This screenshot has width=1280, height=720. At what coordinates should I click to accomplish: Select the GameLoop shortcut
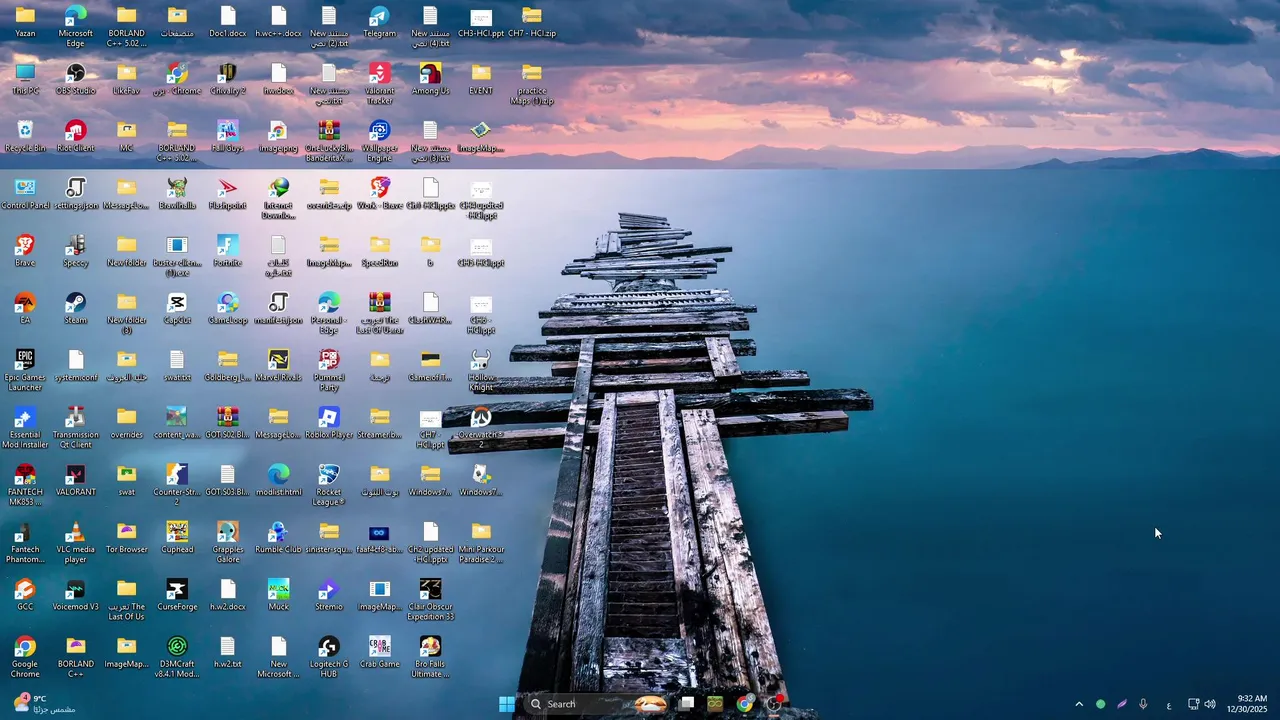(x=227, y=308)
